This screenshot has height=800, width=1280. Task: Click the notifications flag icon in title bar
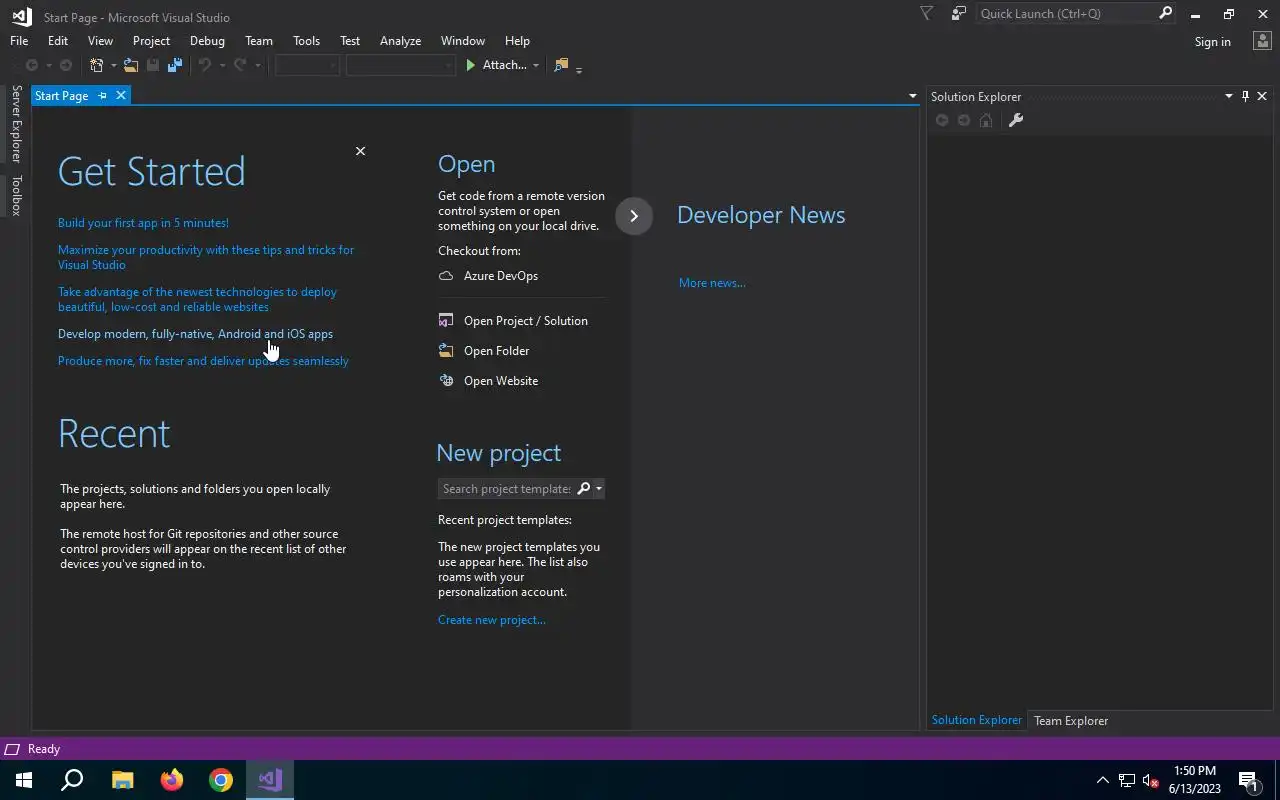(x=926, y=14)
